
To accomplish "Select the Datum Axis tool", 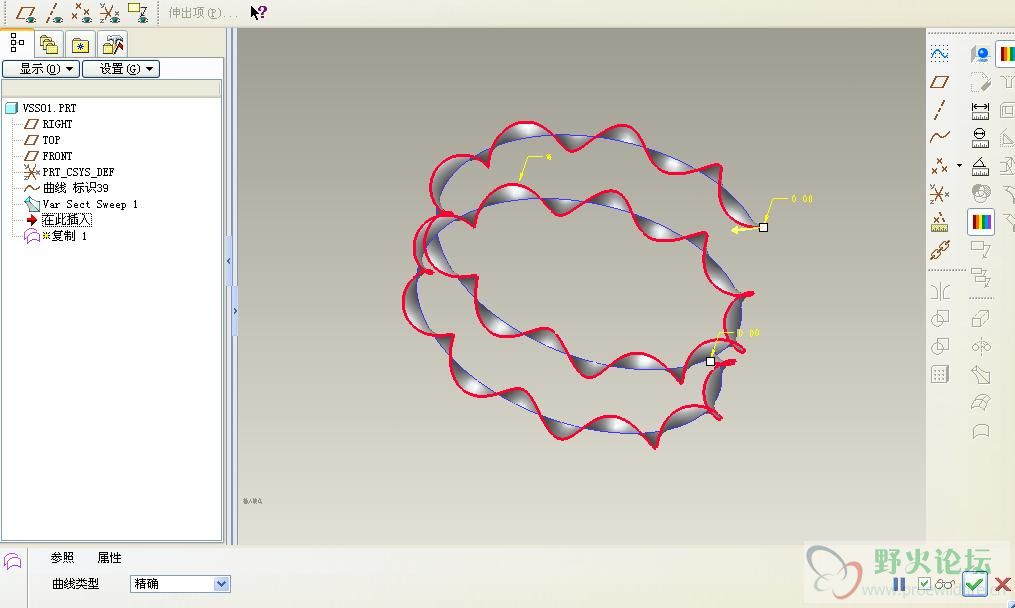I will [x=939, y=109].
